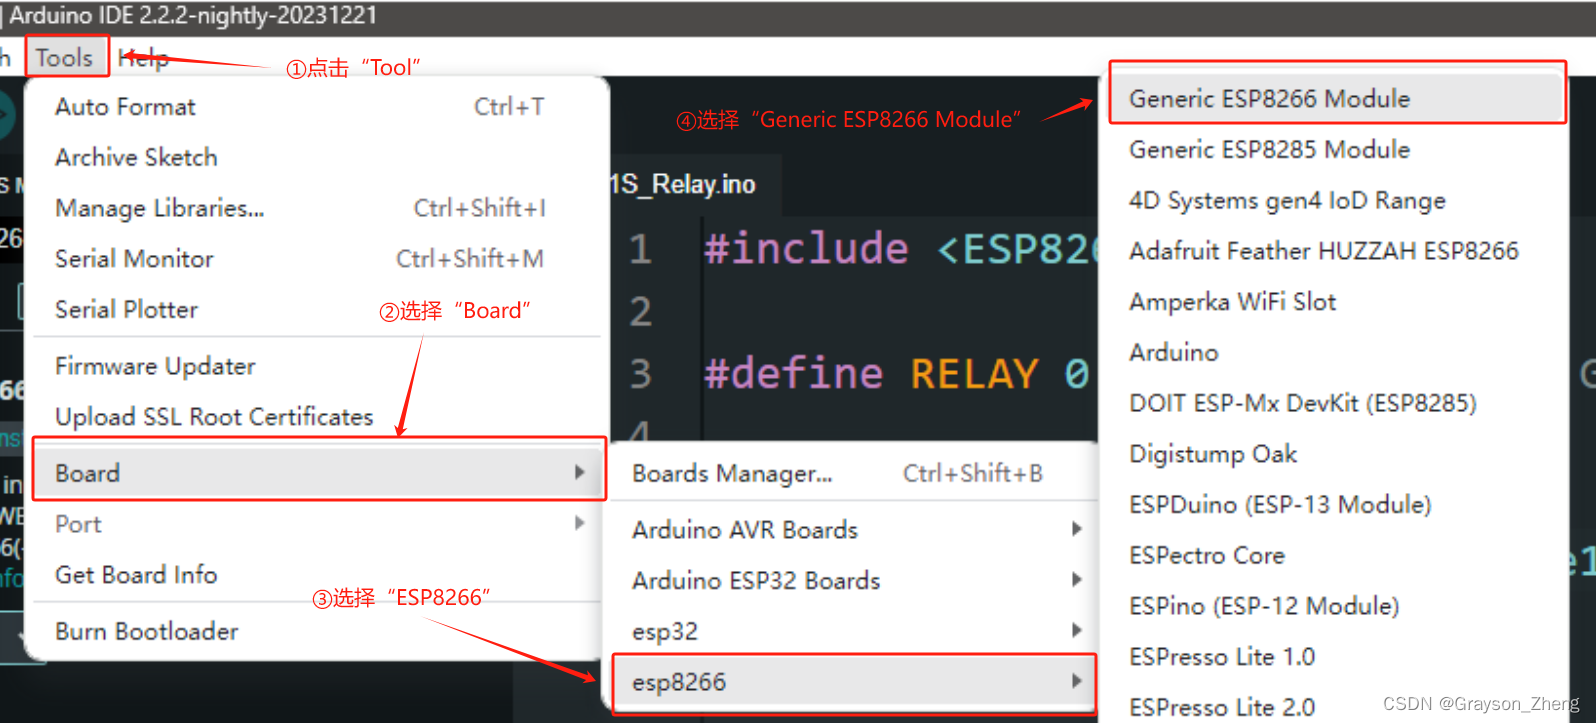Choose Digistump Oak board
This screenshot has width=1596, height=723.
(x=1337, y=454)
